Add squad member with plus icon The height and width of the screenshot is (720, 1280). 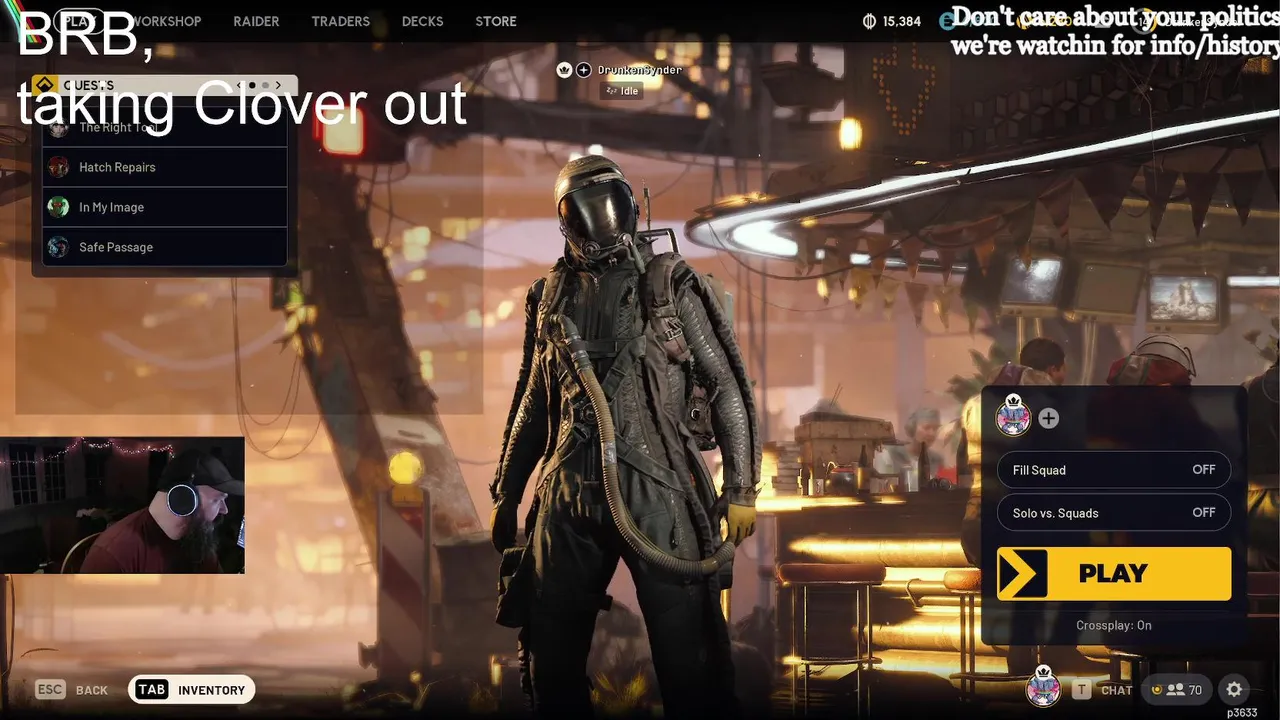pyautogui.click(x=1048, y=418)
